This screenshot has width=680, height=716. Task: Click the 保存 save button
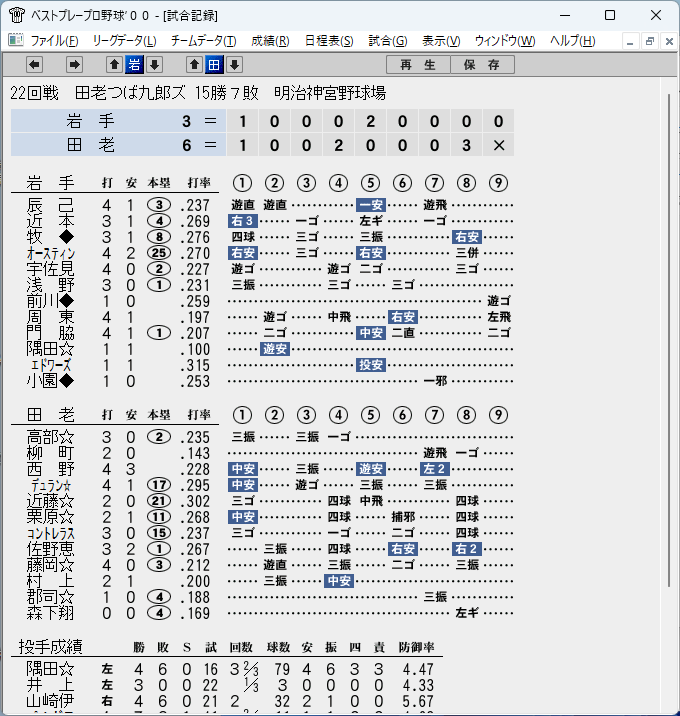coord(482,65)
